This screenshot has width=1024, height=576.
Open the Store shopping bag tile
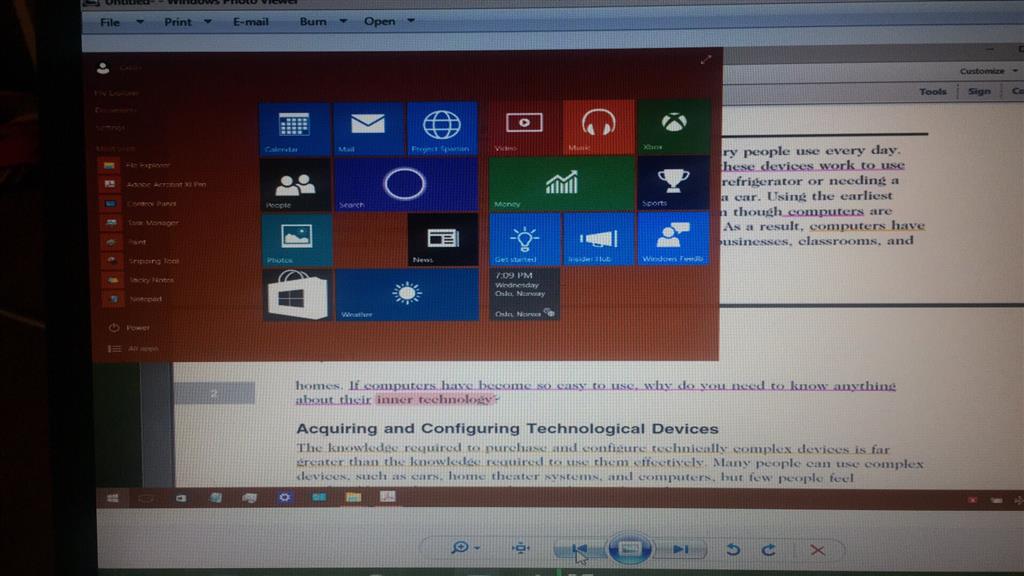point(297,295)
